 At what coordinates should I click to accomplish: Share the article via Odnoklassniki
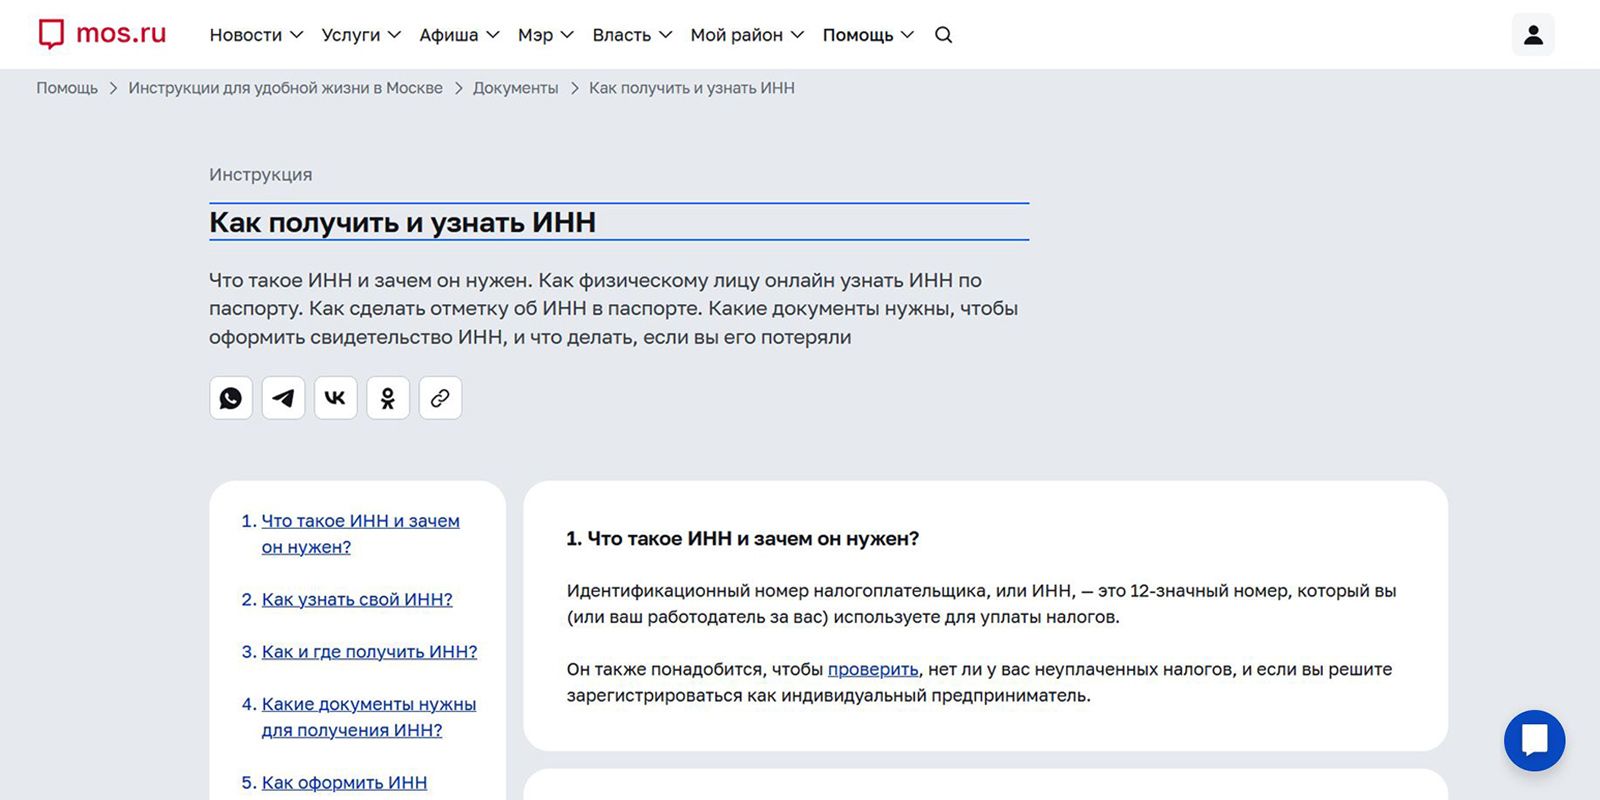click(388, 398)
